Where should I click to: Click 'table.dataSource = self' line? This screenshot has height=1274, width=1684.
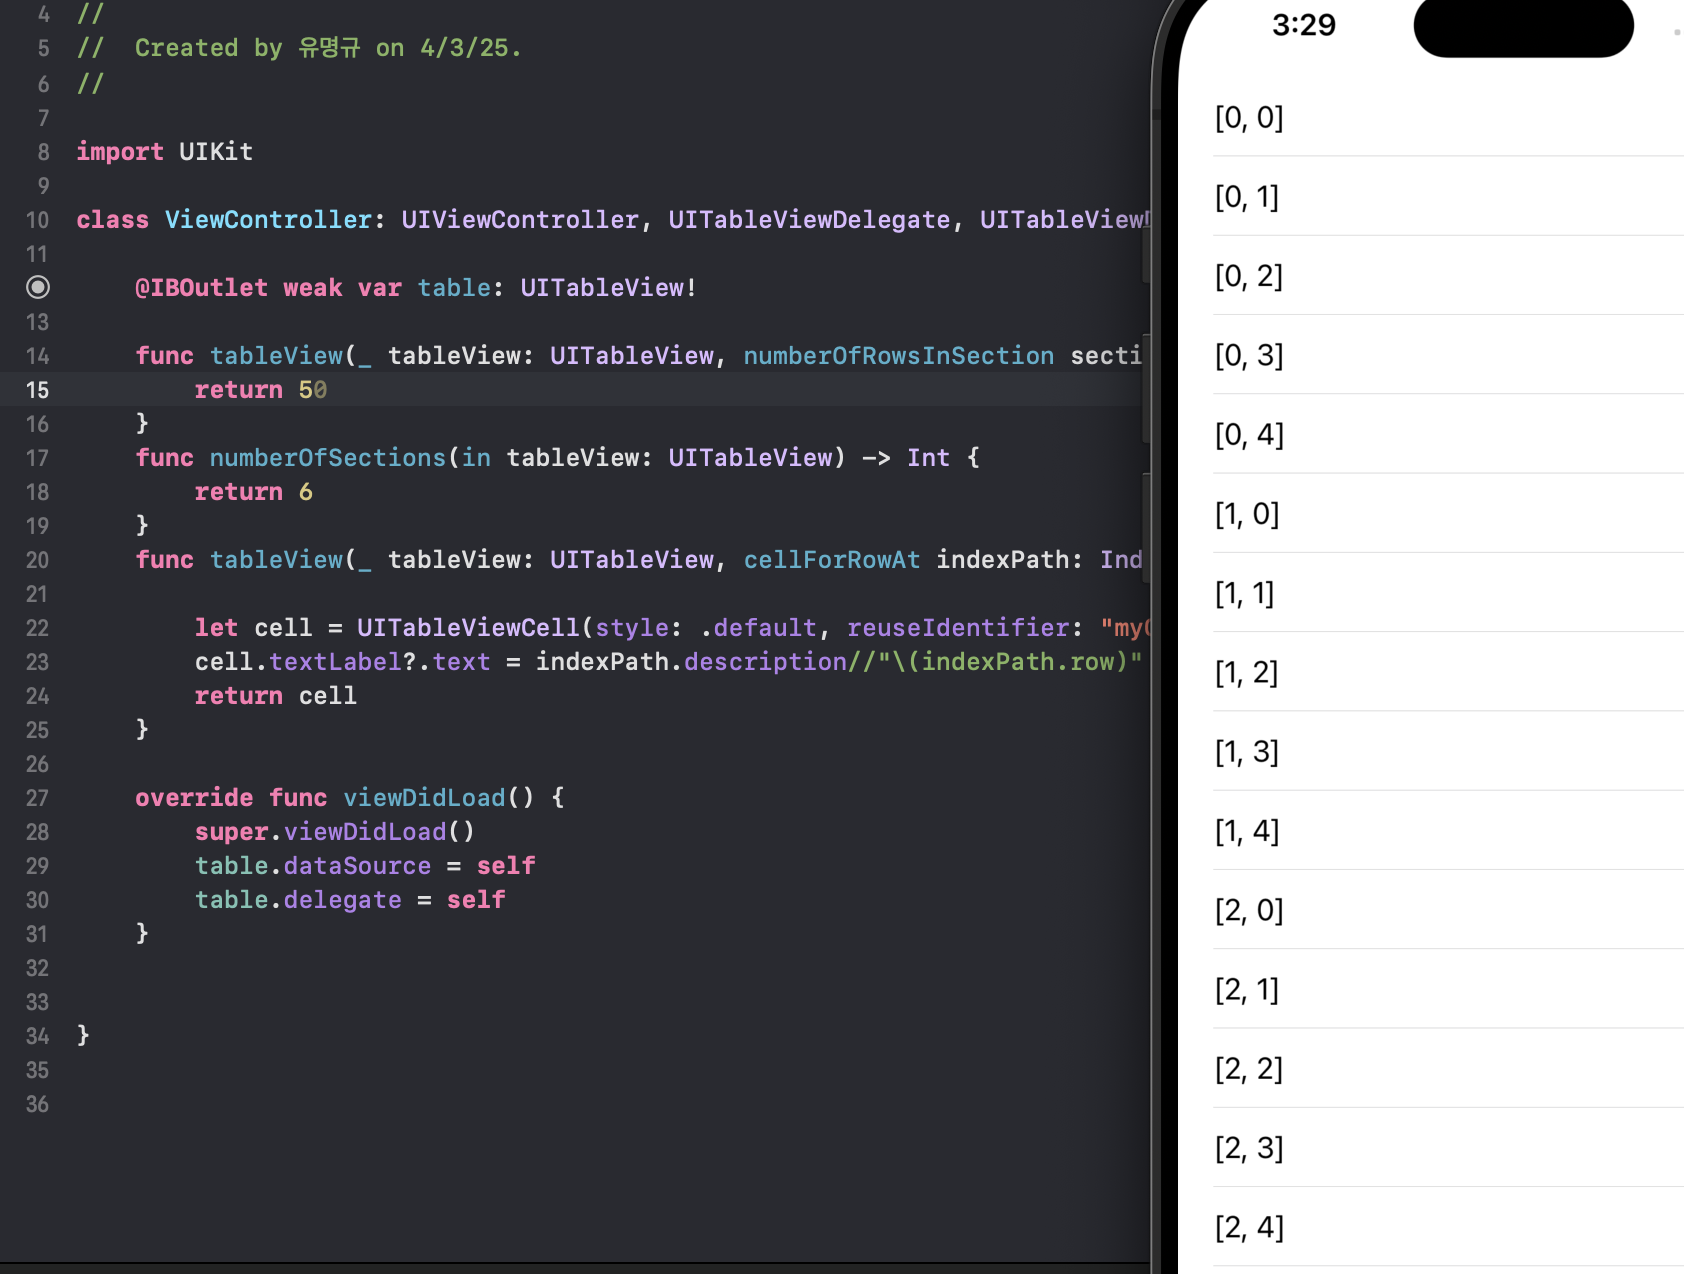[x=365, y=866]
